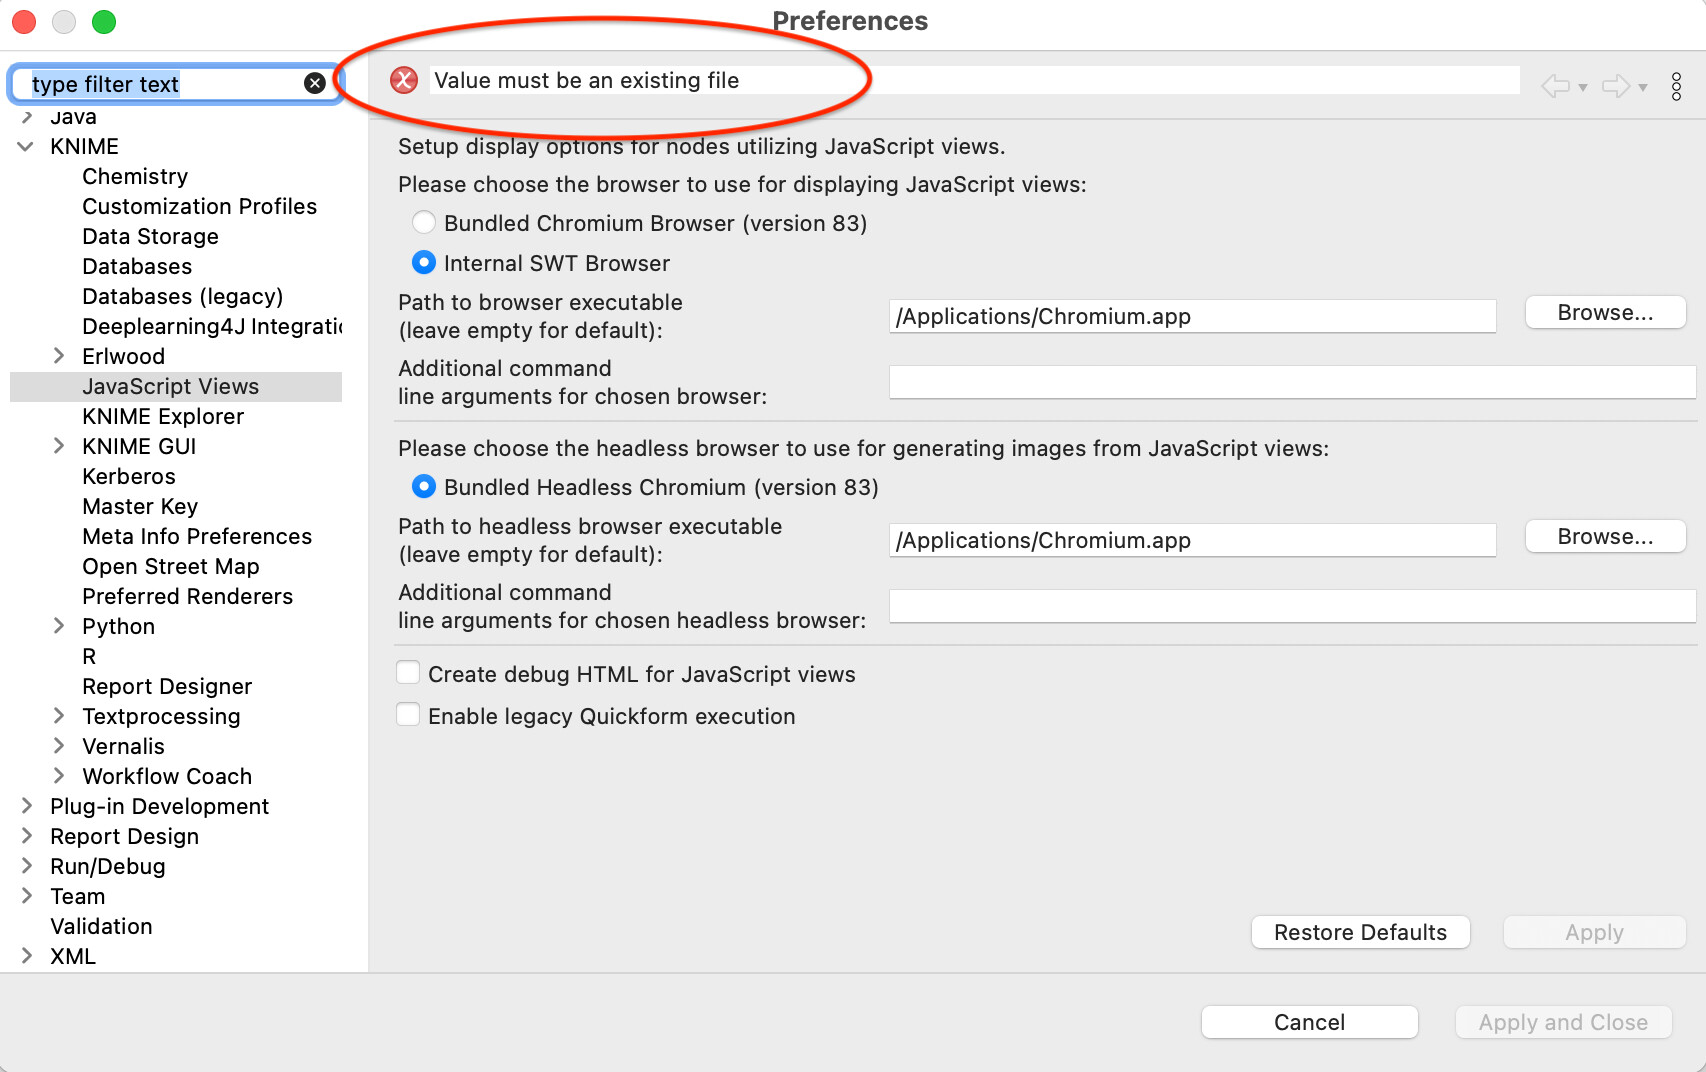Open Deeplearning4J Integration preferences

[212, 326]
